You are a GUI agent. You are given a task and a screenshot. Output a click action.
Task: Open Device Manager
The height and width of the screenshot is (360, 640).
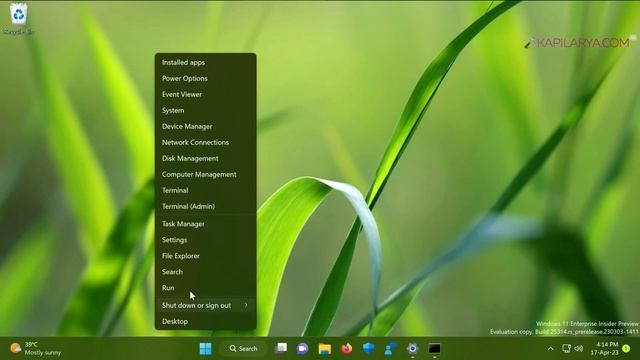[x=205, y=127]
